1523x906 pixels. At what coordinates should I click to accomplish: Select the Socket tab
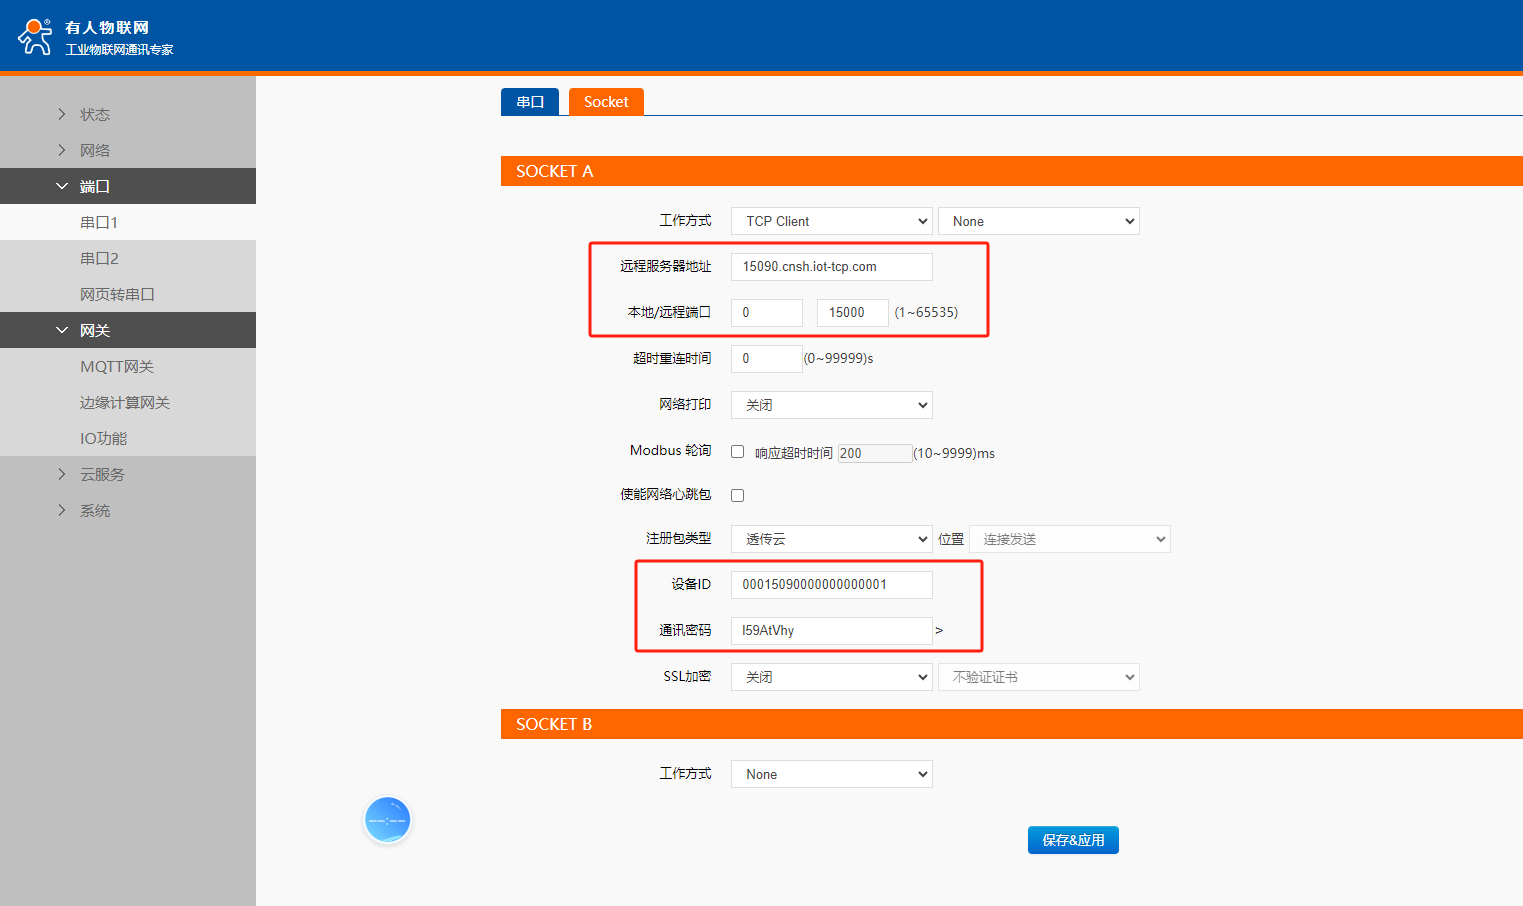point(606,102)
